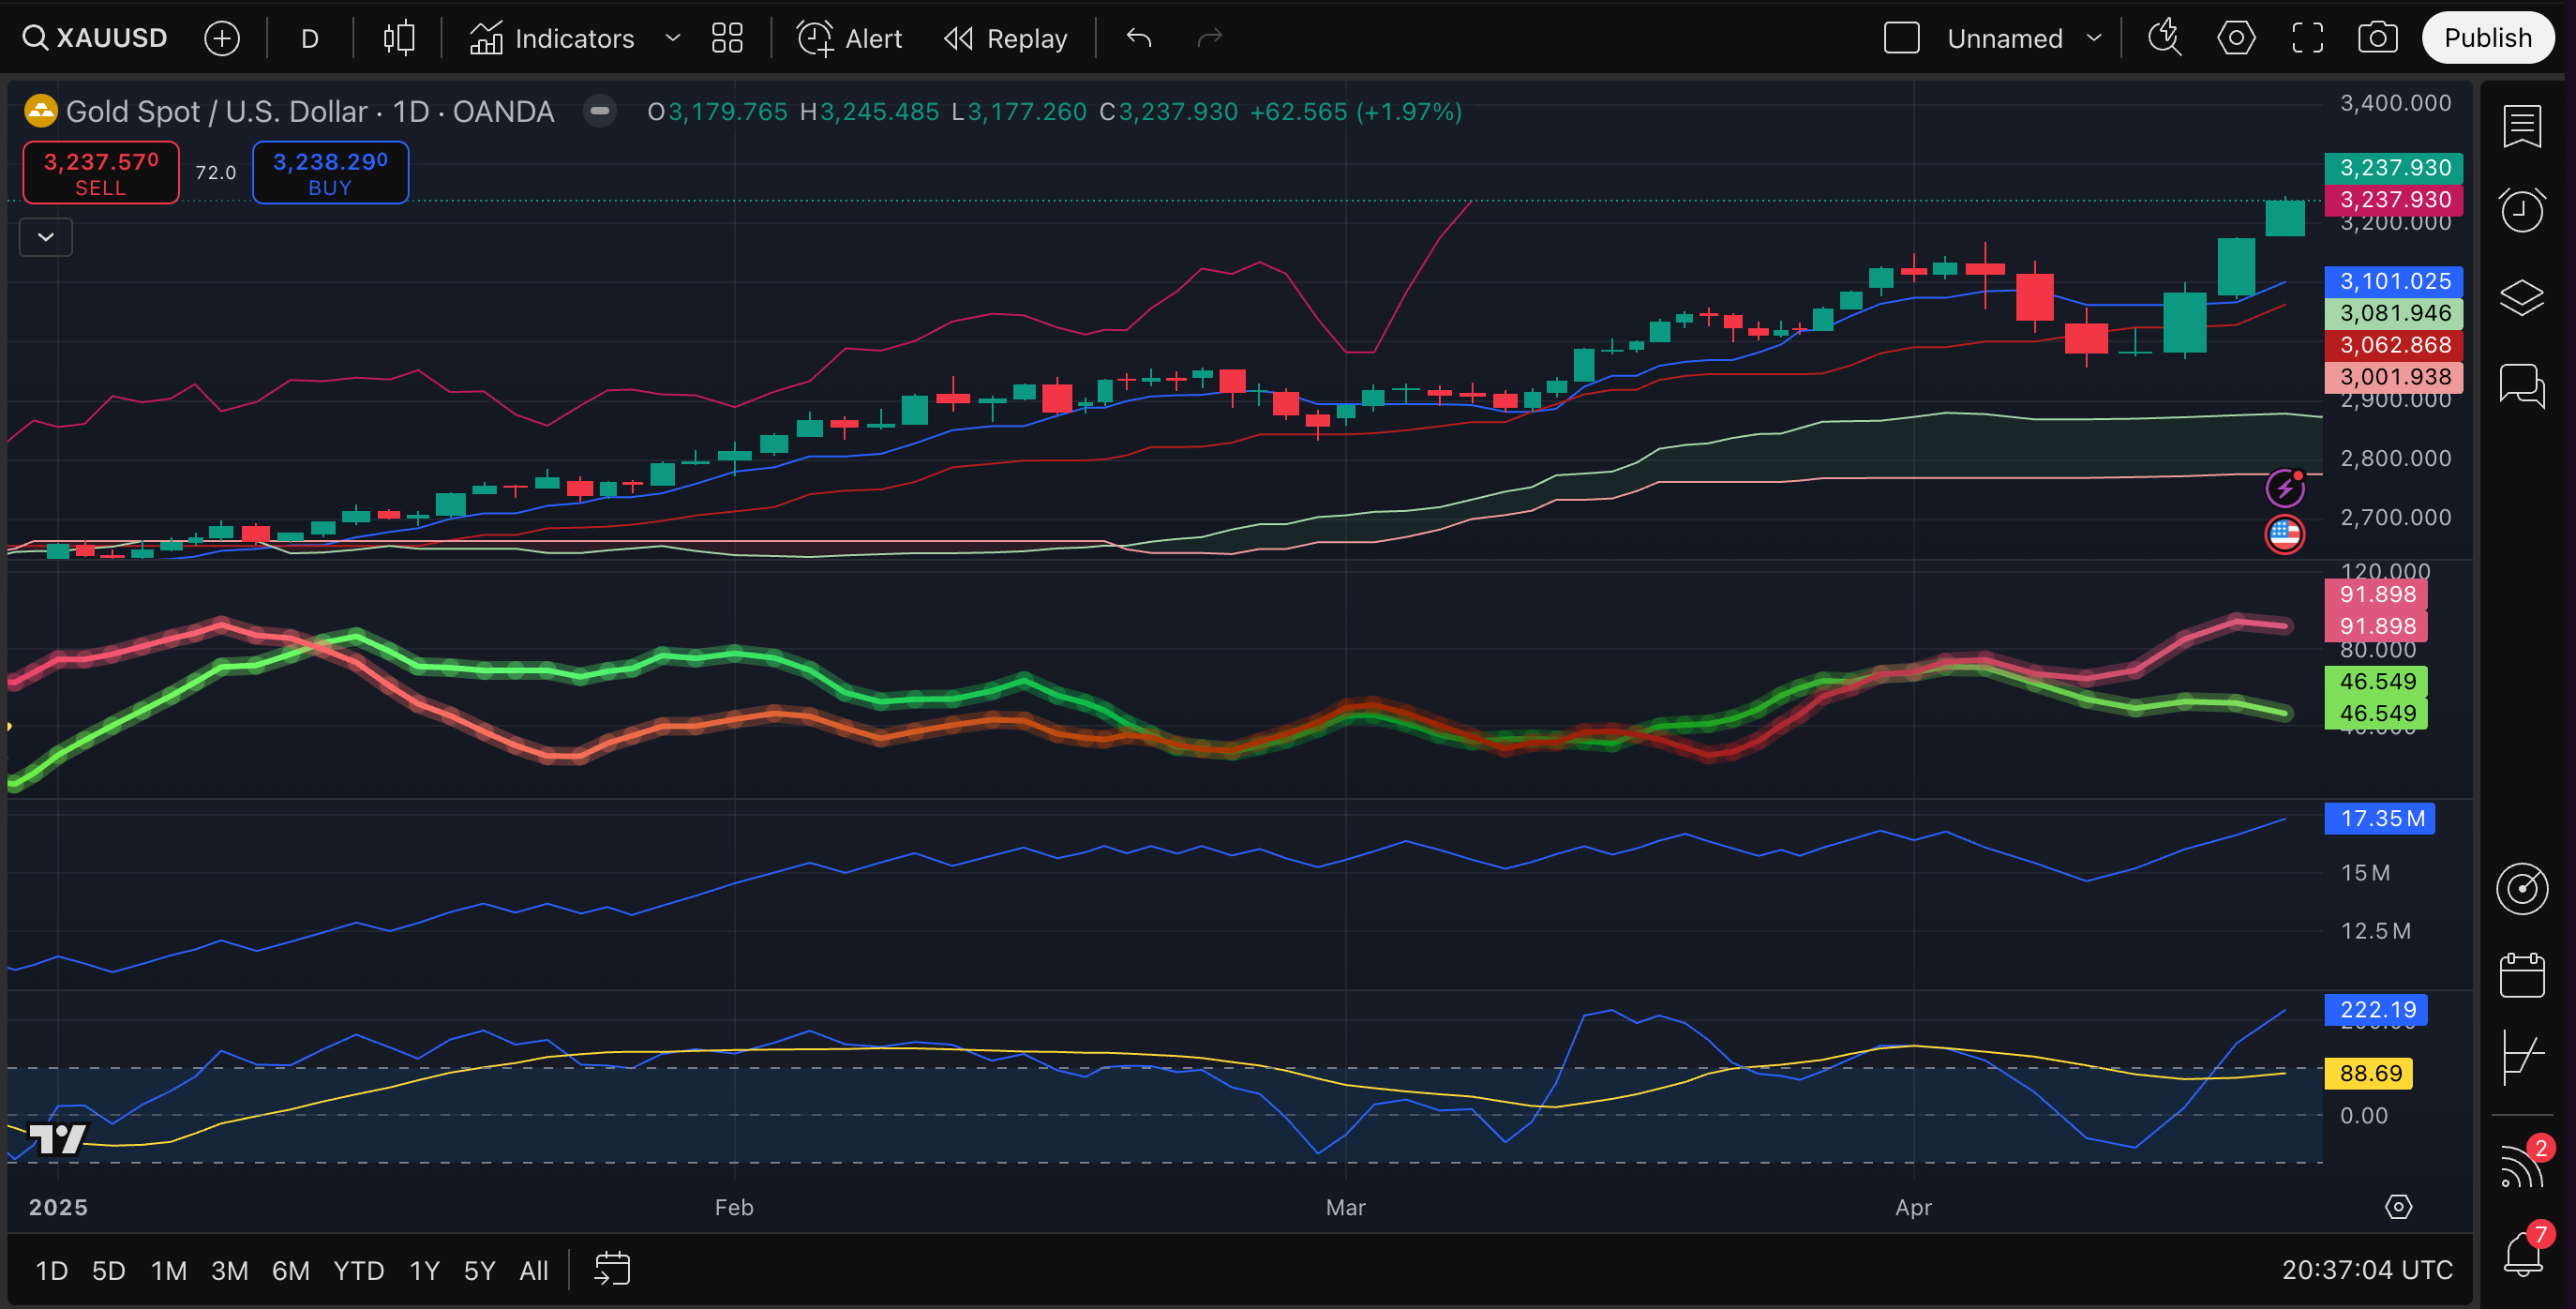The height and width of the screenshot is (1309, 2576).
Task: Enter fullscreen mode
Action: click(x=2307, y=39)
